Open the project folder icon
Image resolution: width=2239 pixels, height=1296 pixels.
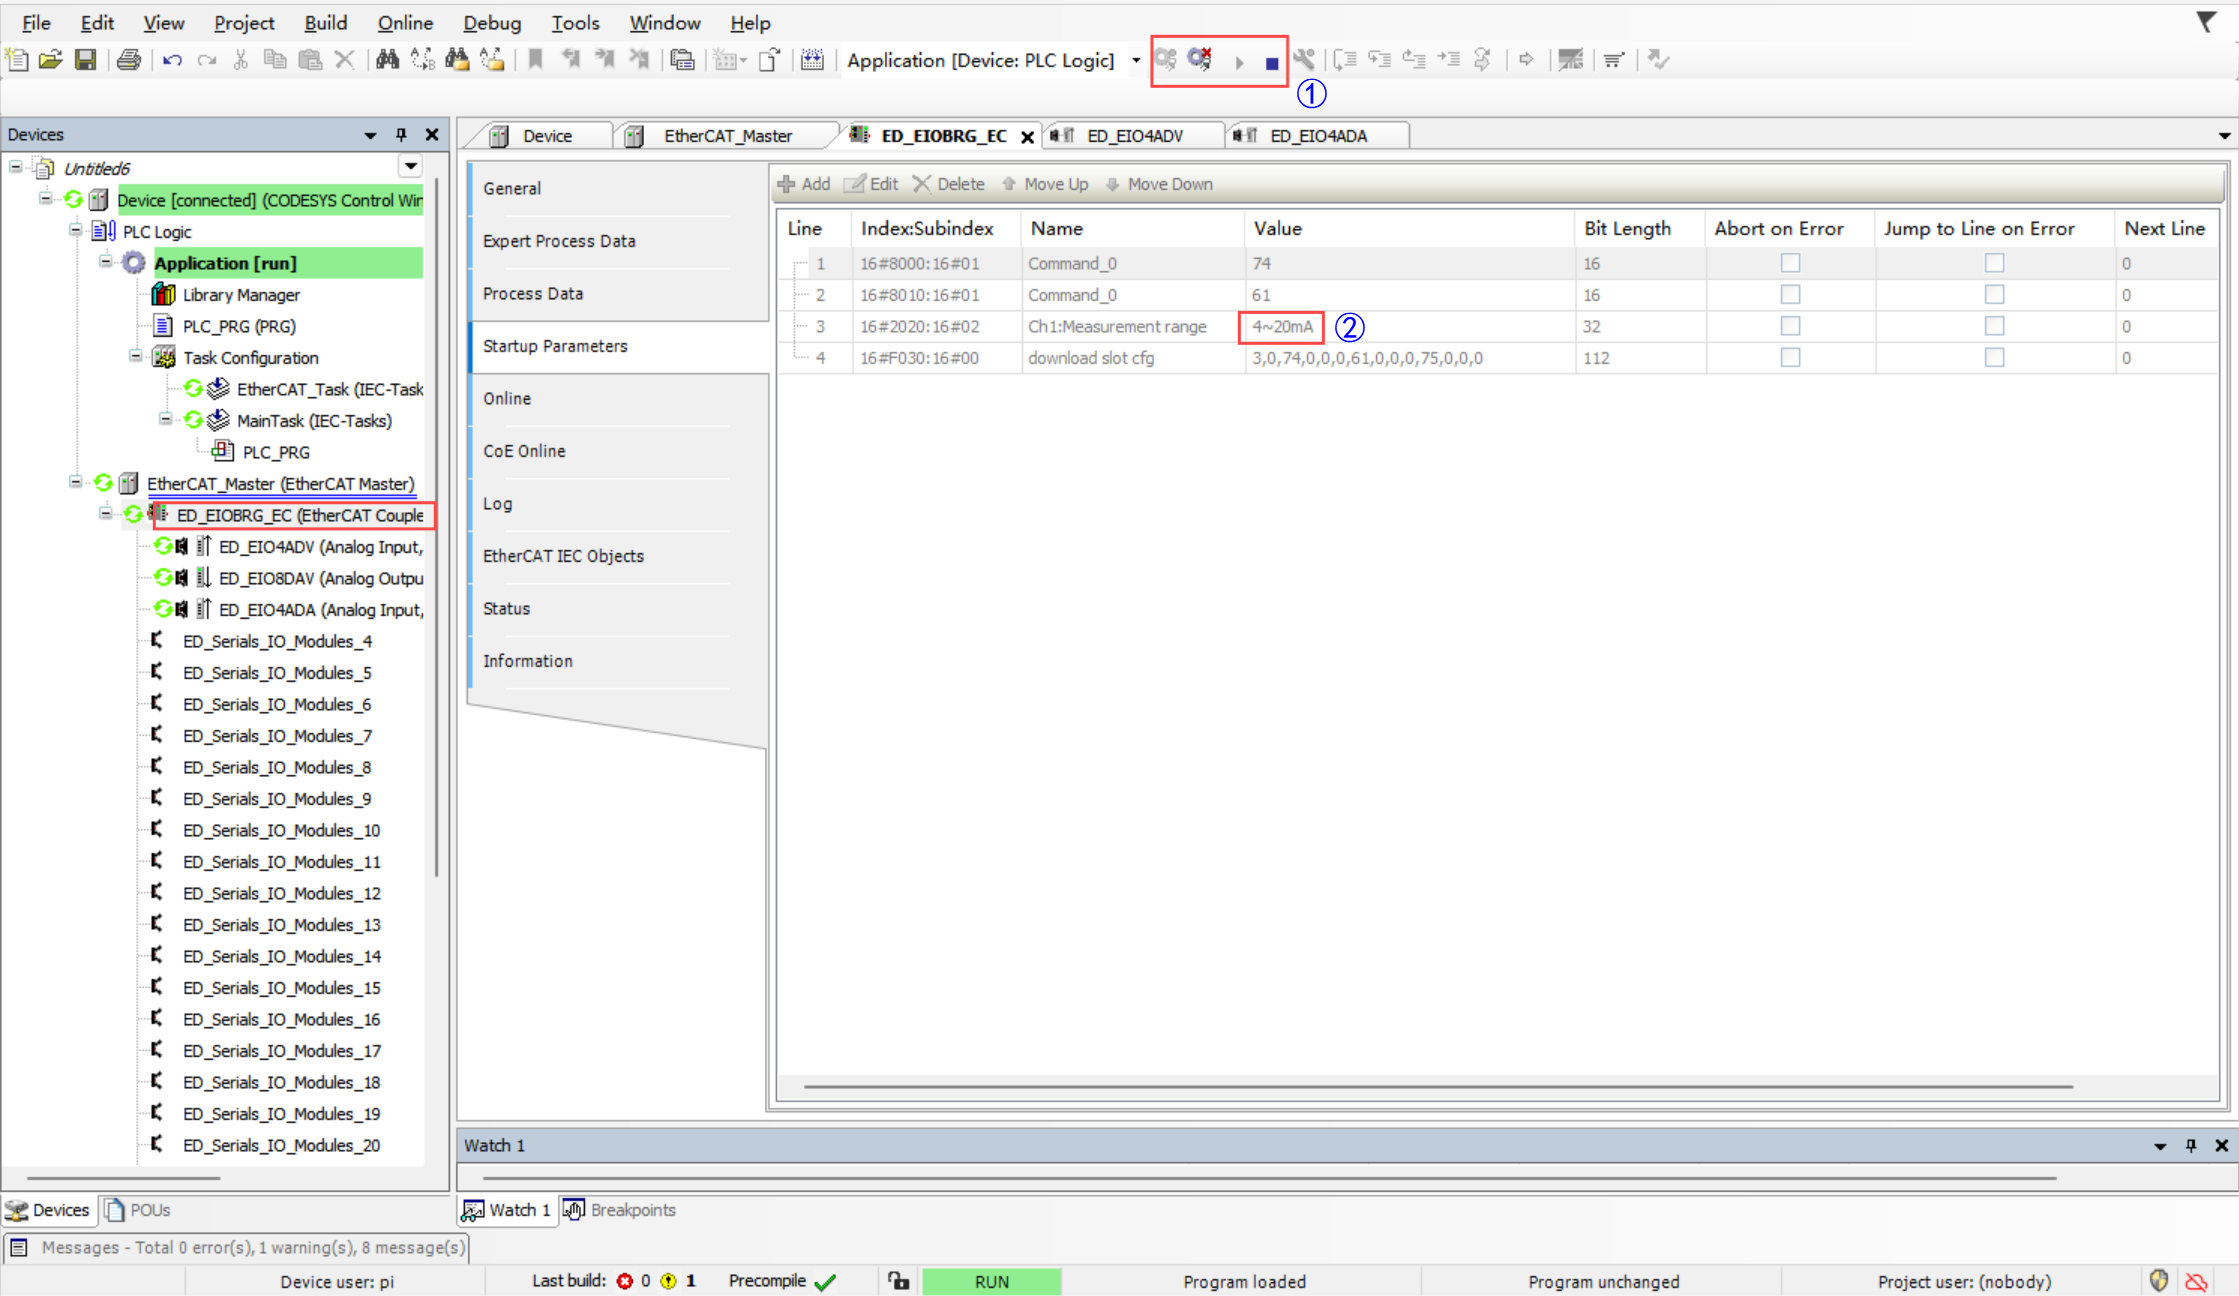[x=51, y=60]
